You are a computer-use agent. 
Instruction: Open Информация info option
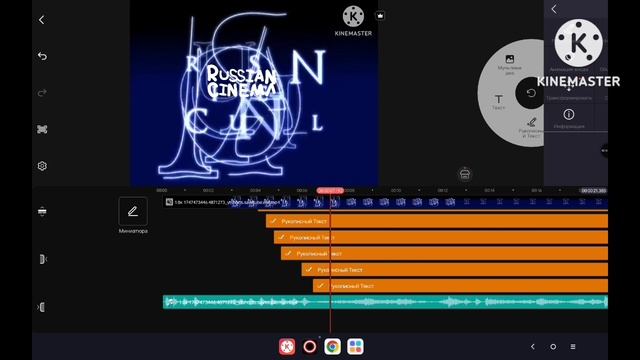[x=569, y=118]
